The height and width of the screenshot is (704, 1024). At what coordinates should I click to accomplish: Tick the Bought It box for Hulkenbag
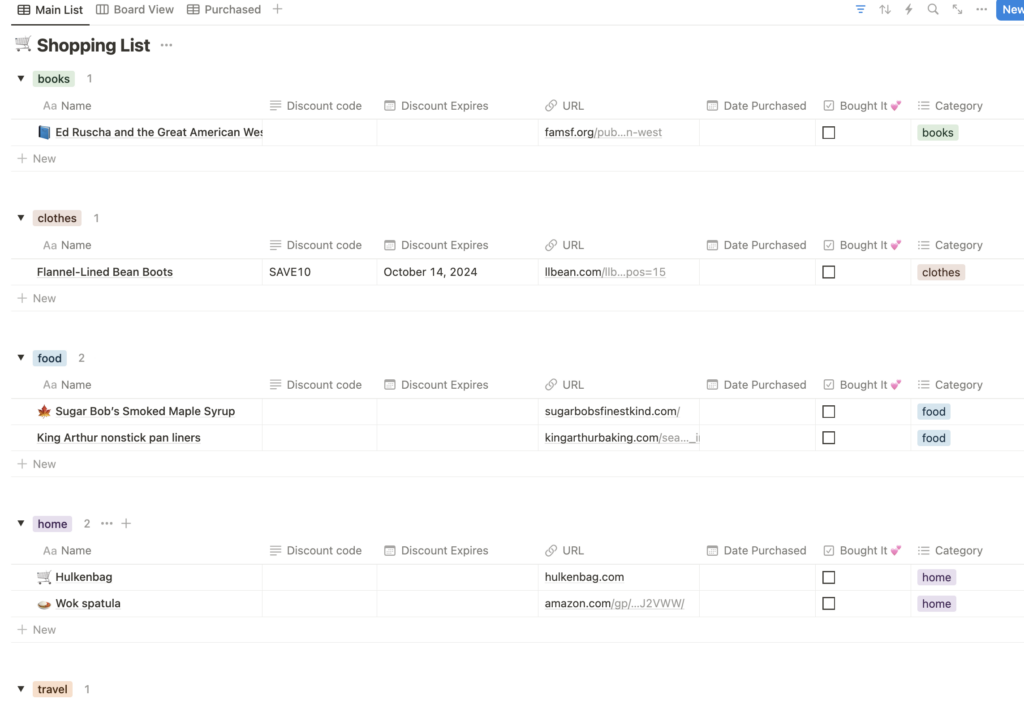click(x=829, y=577)
